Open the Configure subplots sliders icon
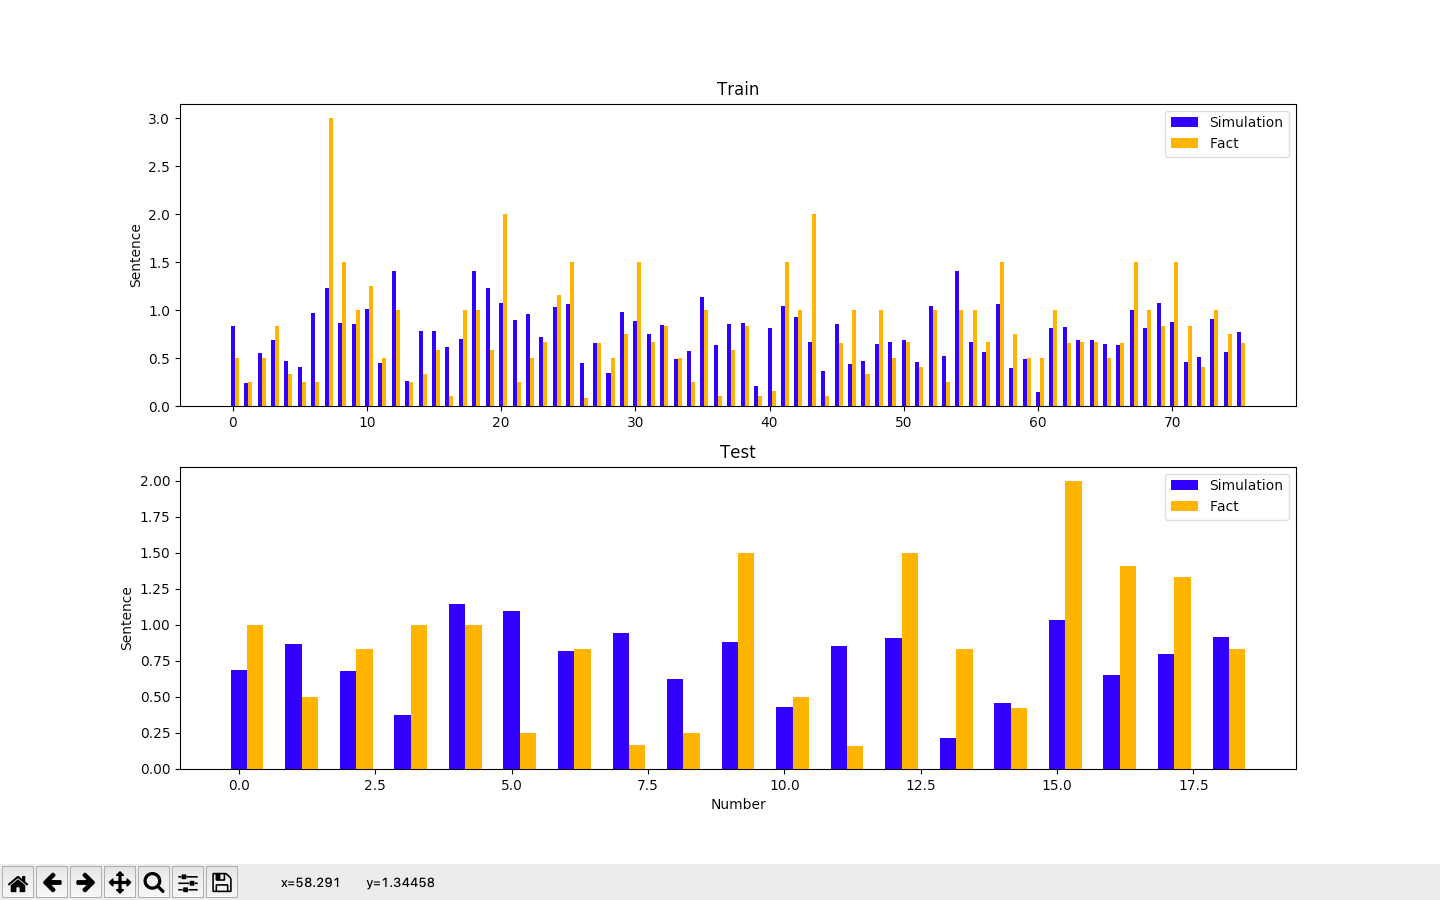This screenshot has height=900, width=1440. pos(188,882)
